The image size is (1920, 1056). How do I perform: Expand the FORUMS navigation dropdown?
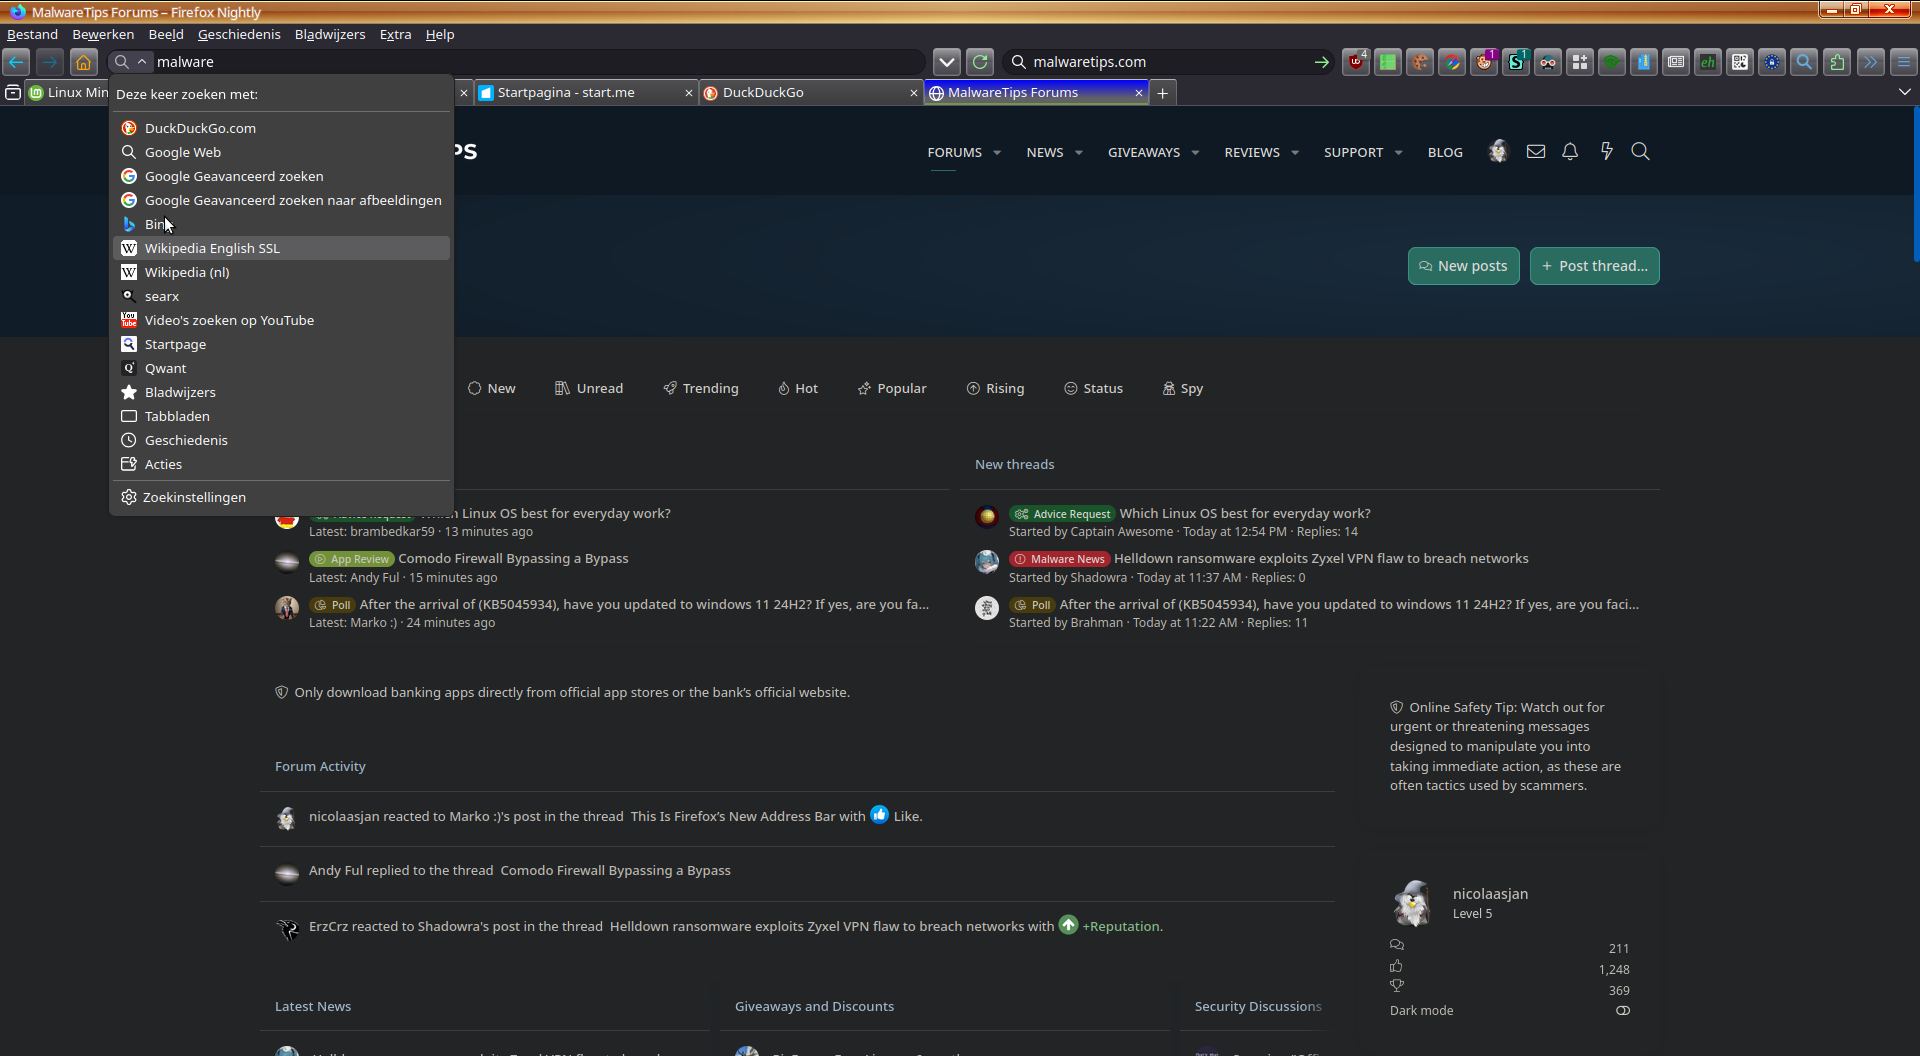pyautogui.click(x=997, y=153)
